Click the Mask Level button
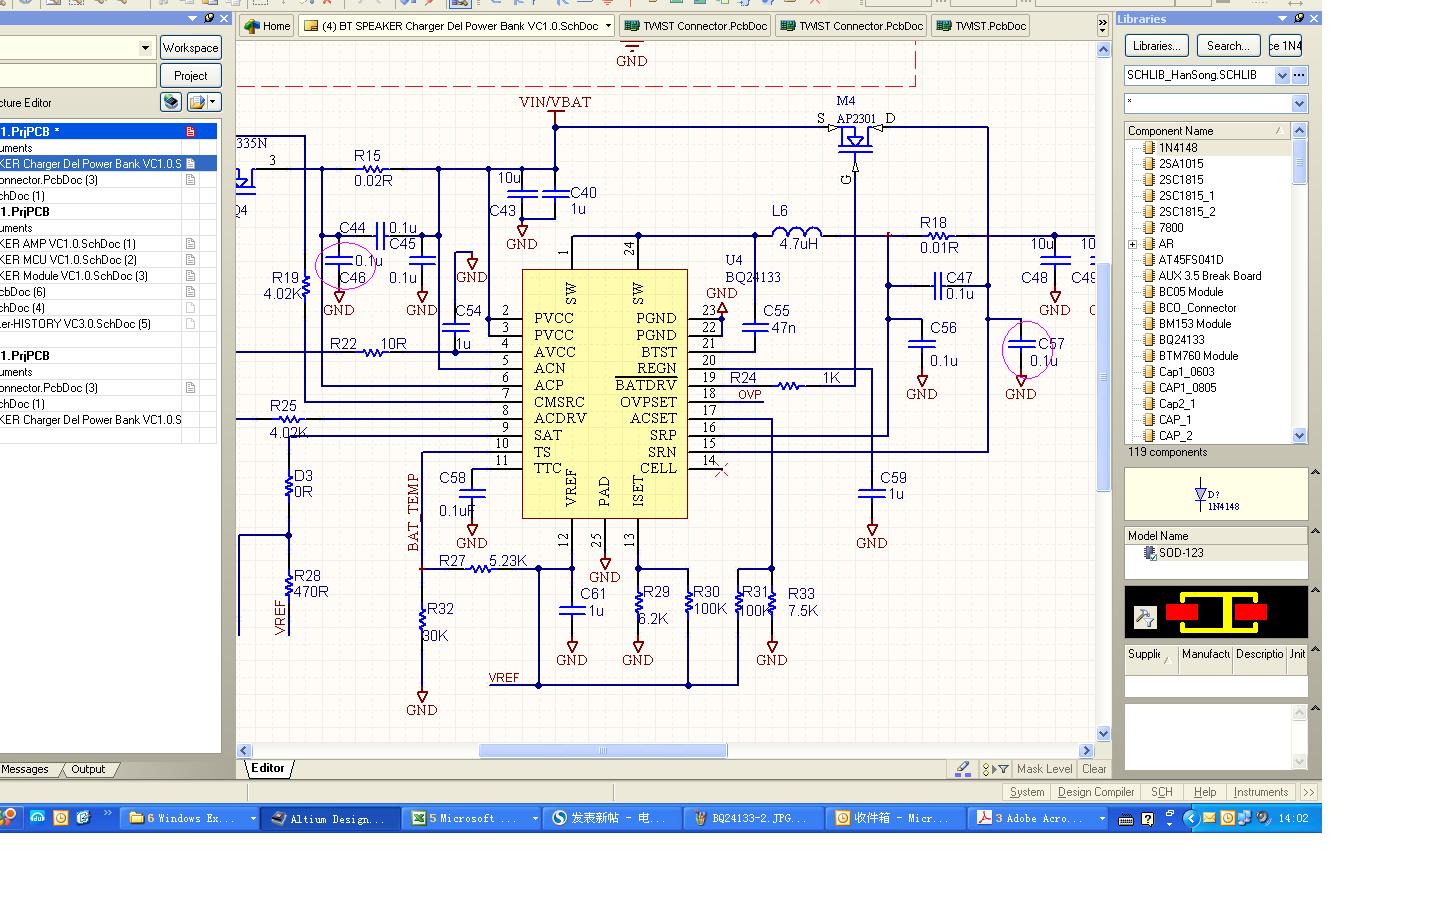 point(1044,769)
